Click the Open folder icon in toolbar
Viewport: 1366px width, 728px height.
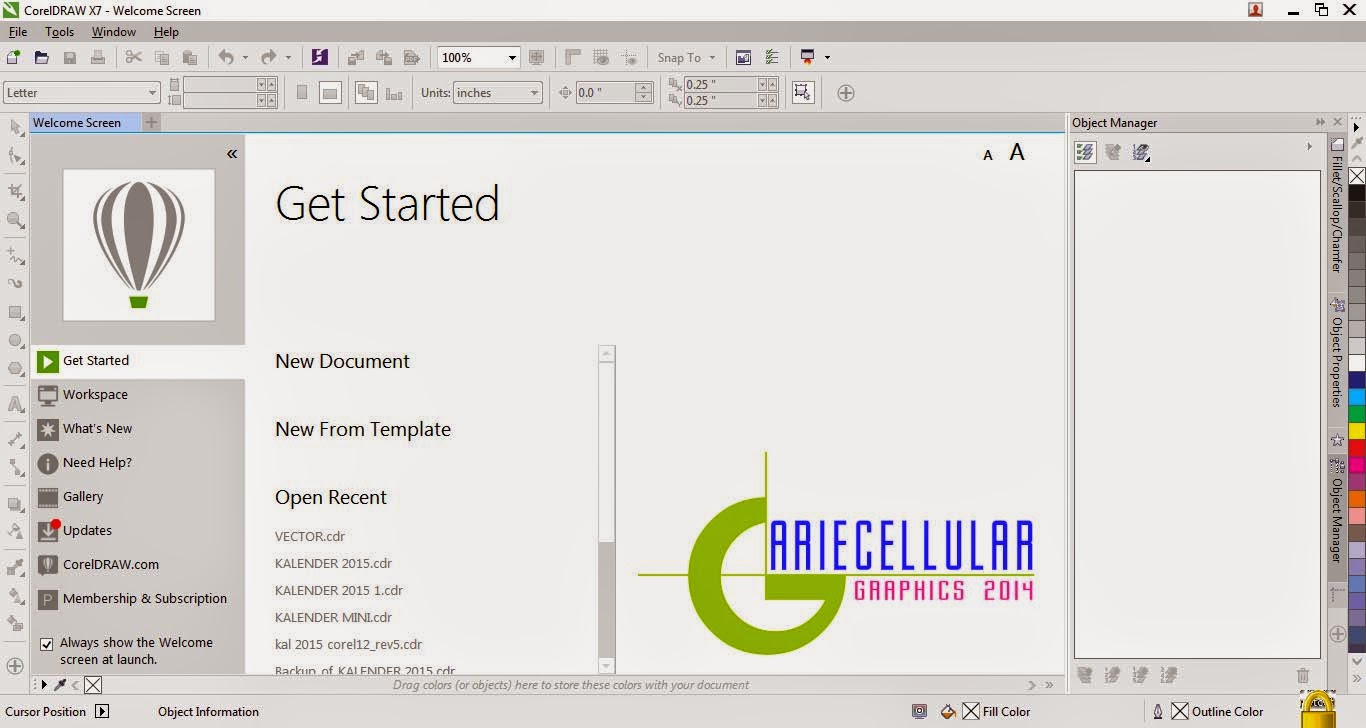[x=41, y=57]
